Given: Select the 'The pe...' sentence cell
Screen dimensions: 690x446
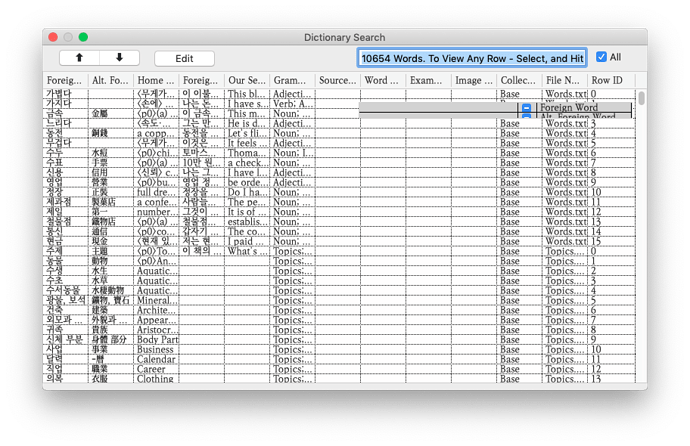Looking at the screenshot, I should [247, 202].
